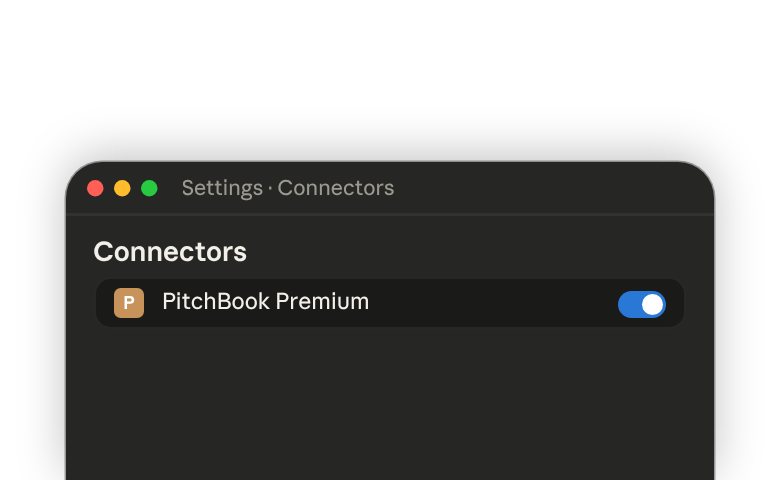The image size is (780, 480).
Task: Click the empty dark panel below connectors list
Action: pos(390,403)
